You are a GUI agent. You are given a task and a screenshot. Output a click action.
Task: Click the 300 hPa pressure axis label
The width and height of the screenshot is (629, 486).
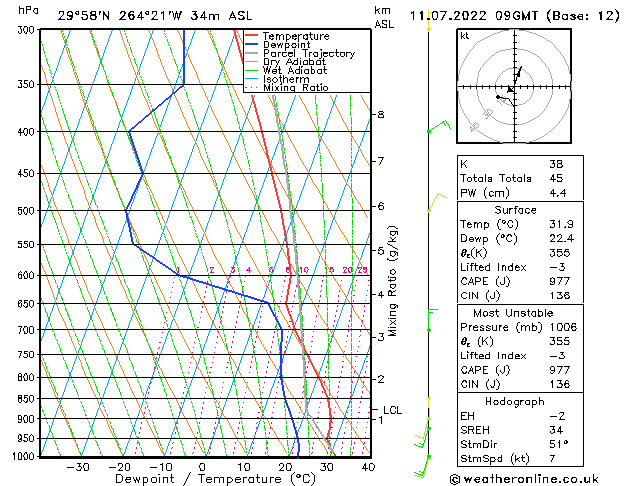point(26,30)
